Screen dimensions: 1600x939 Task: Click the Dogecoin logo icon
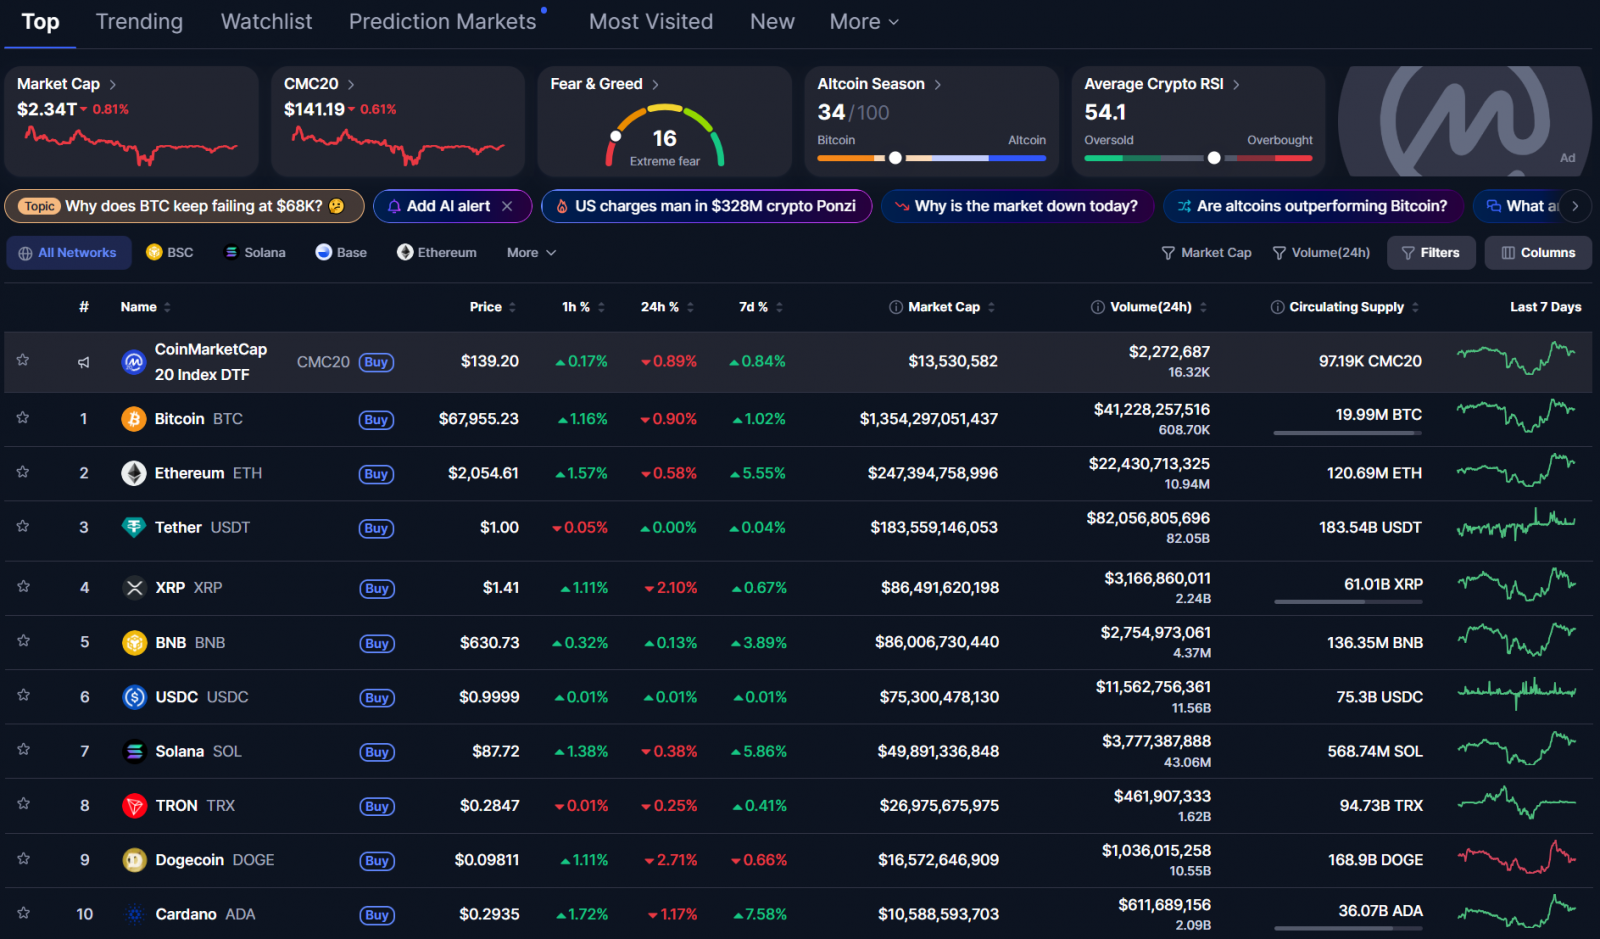pos(134,860)
